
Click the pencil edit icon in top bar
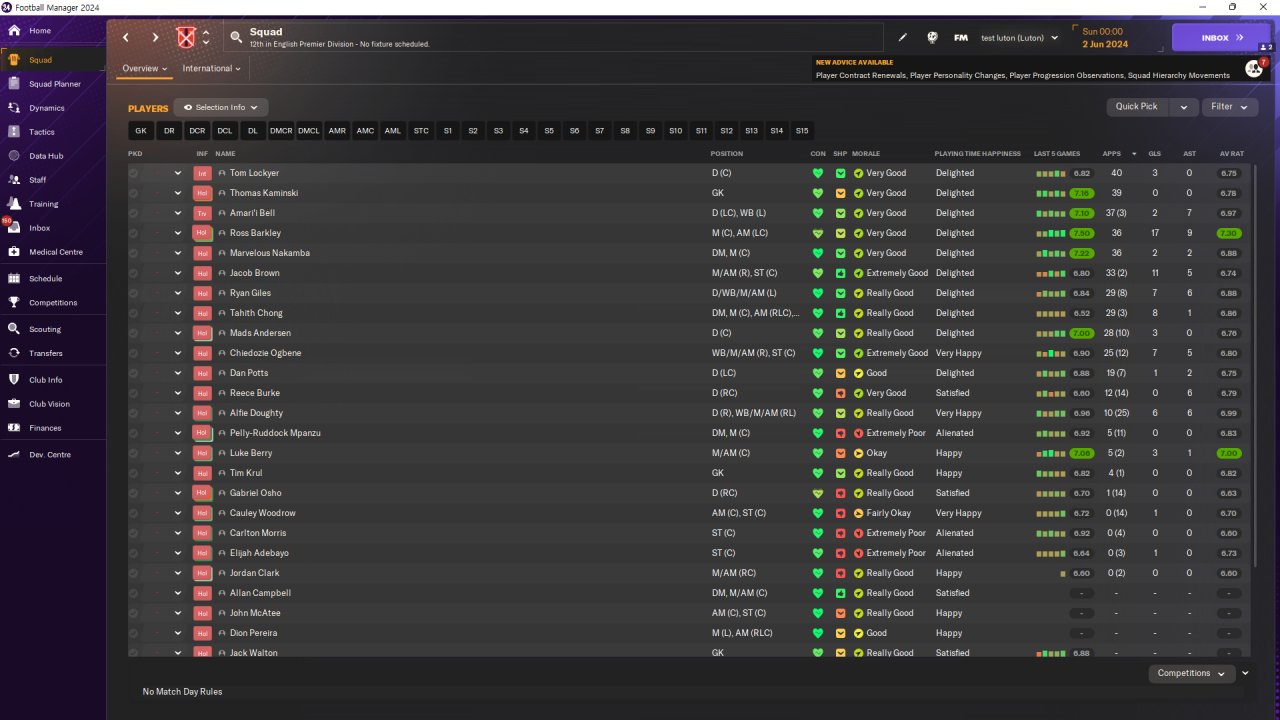(x=903, y=38)
